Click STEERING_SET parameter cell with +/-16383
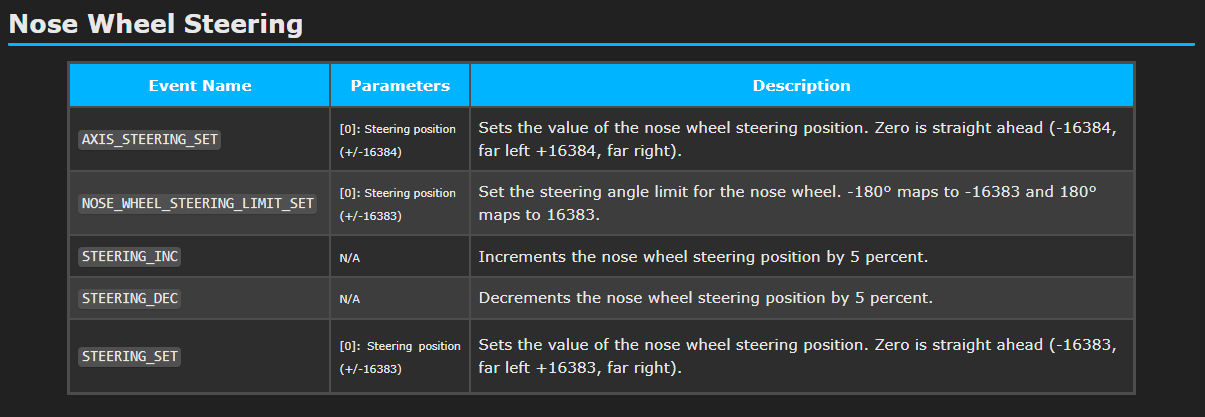Viewport: 1205px width, 417px height. (x=400, y=356)
